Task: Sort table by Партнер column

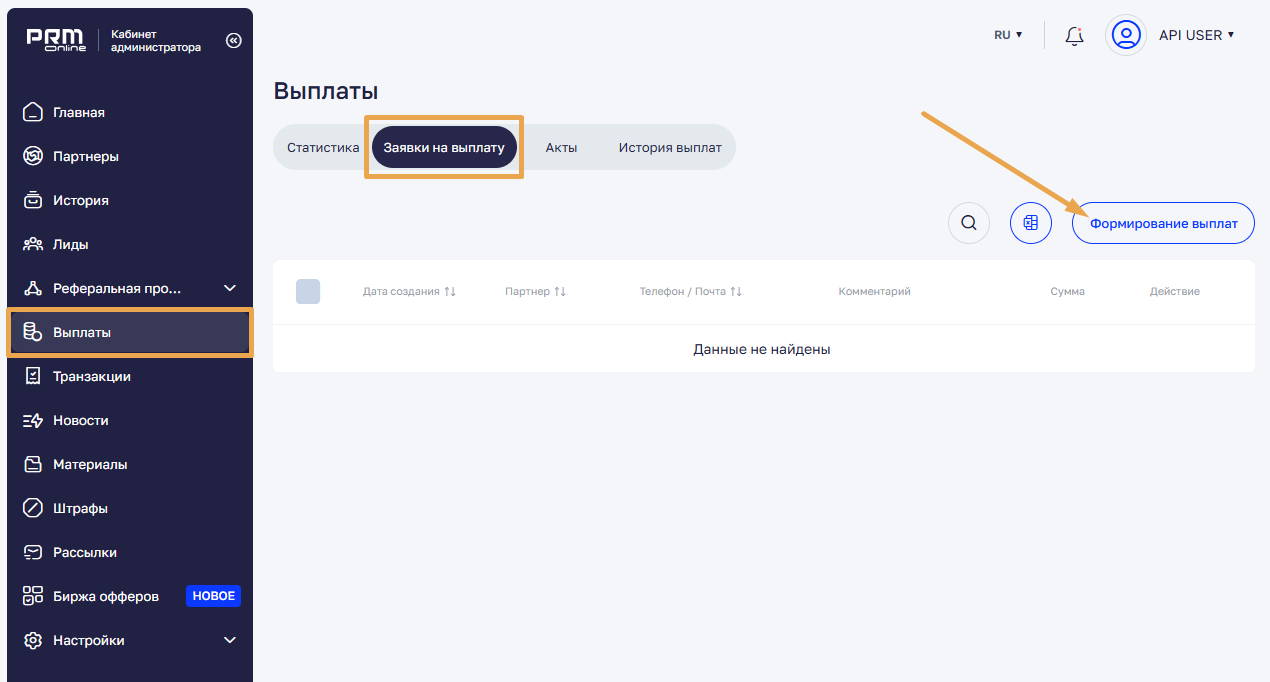Action: 535,291
